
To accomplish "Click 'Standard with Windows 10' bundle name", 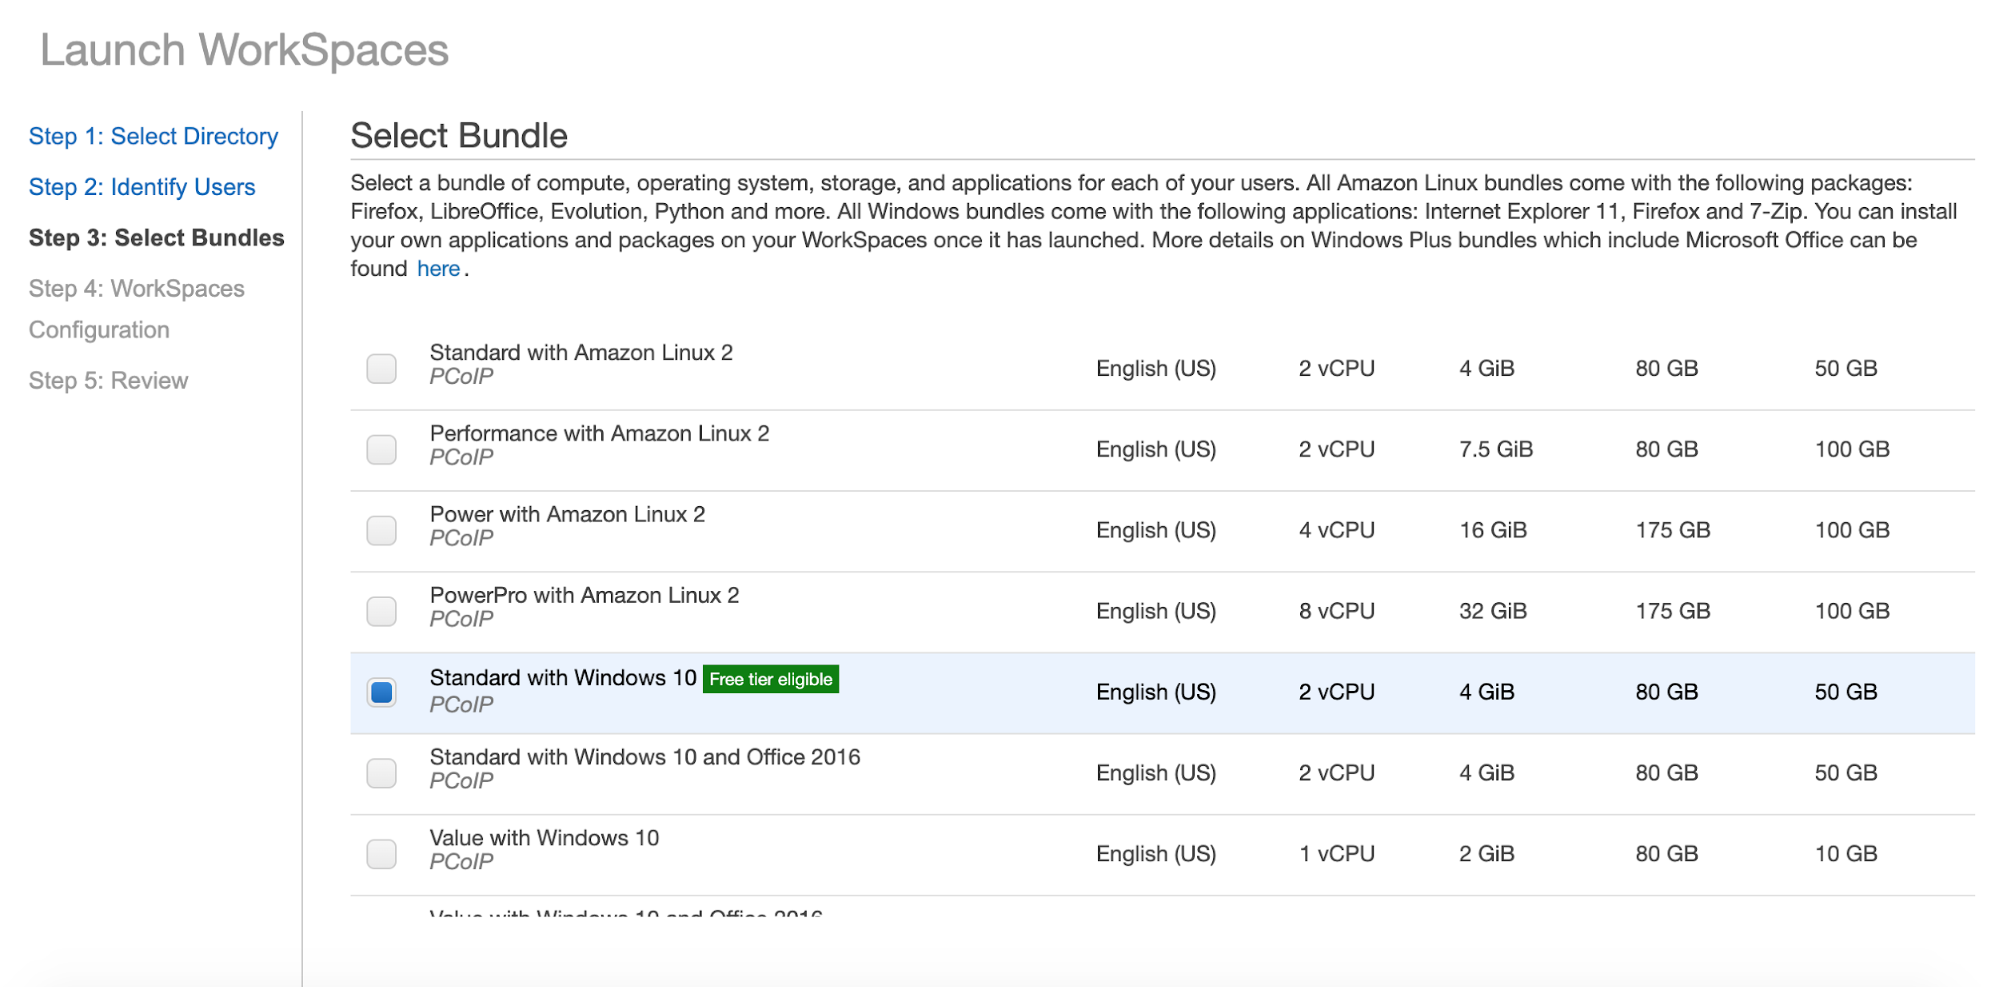I will 563,678.
